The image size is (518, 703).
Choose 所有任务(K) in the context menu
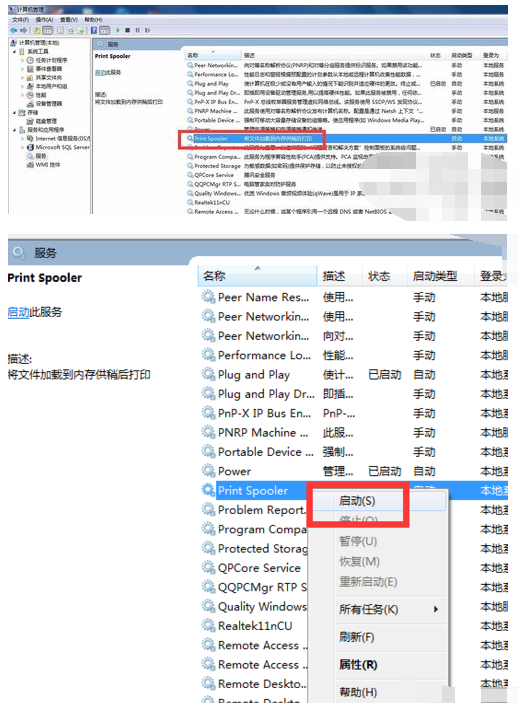[379, 609]
